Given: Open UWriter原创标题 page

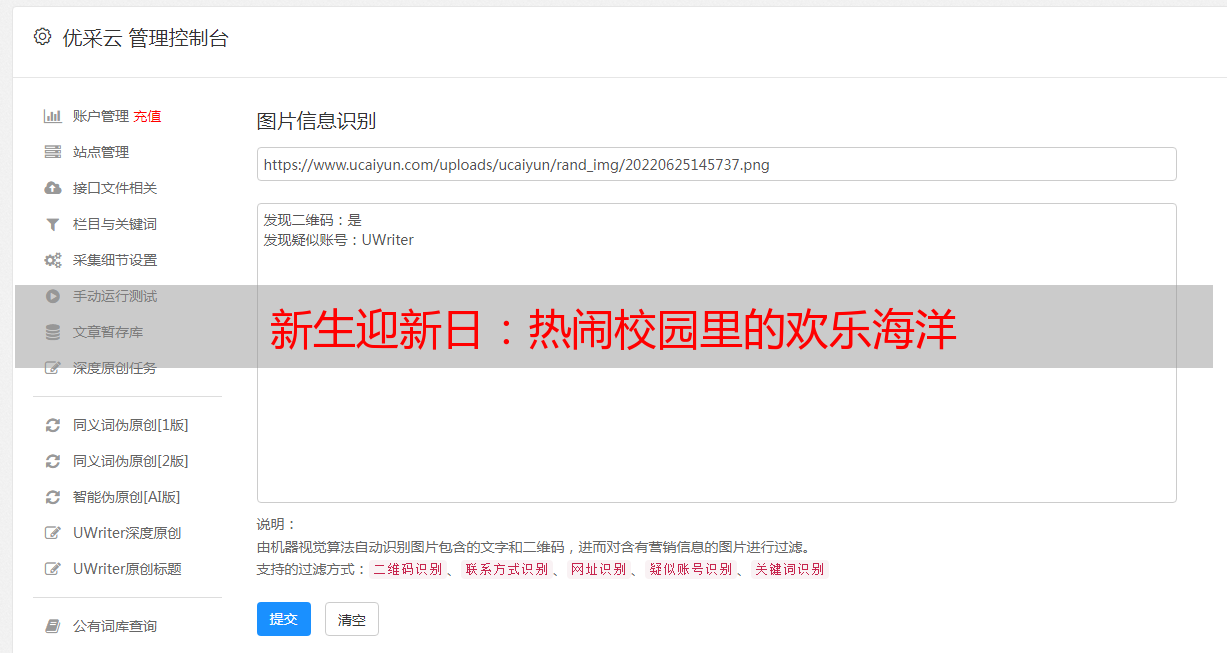Looking at the screenshot, I should [127, 569].
